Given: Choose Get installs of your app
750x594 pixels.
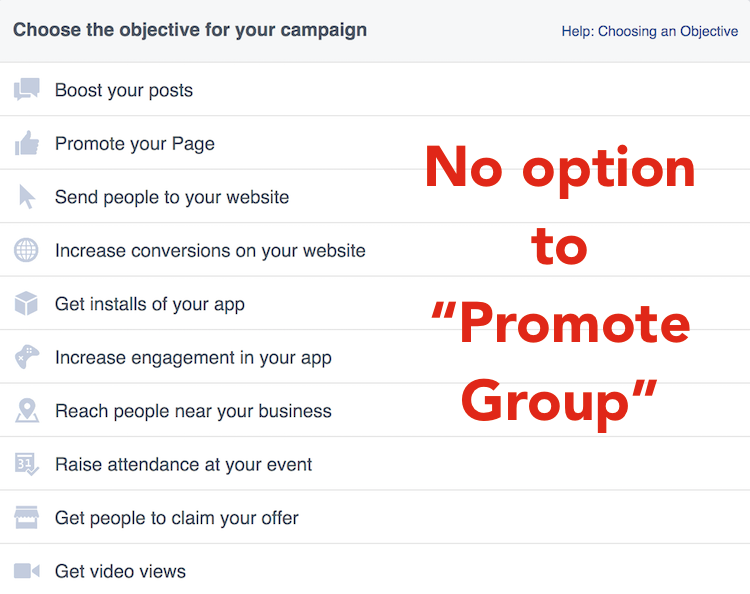Looking at the screenshot, I should (150, 304).
